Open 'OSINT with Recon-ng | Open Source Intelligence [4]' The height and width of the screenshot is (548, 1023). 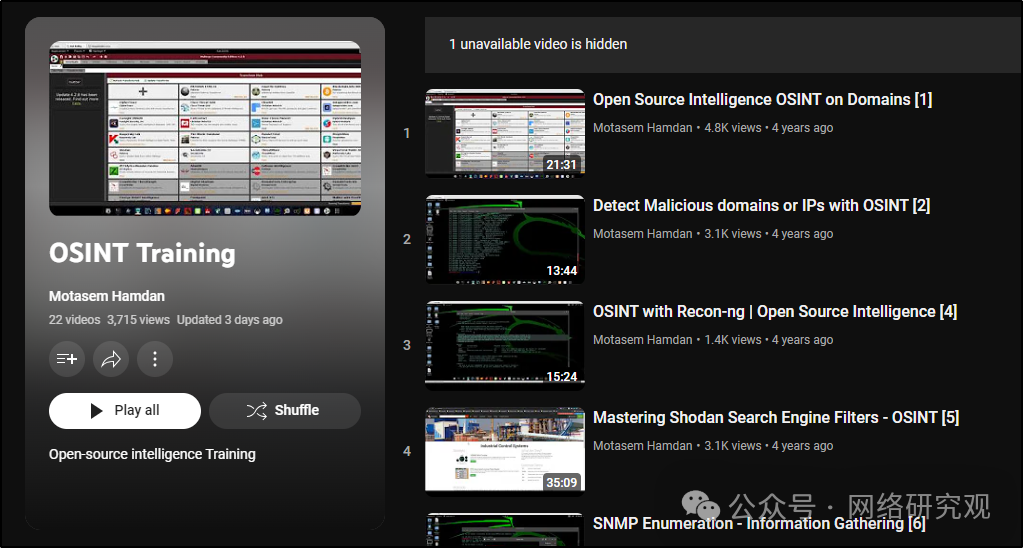[x=775, y=312]
